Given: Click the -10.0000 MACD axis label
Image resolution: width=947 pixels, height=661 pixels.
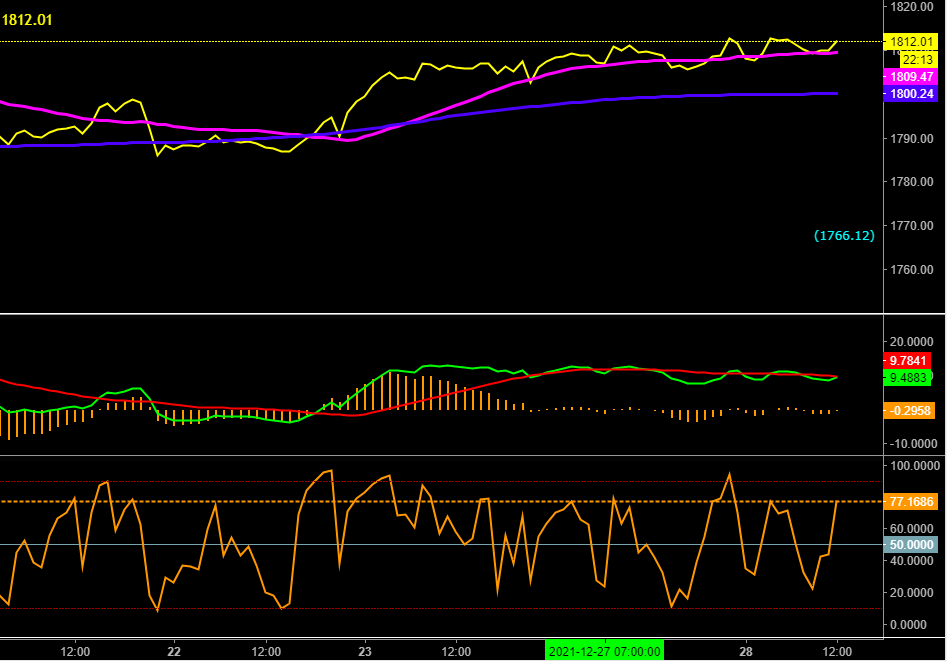Looking at the screenshot, I should coord(913,444).
